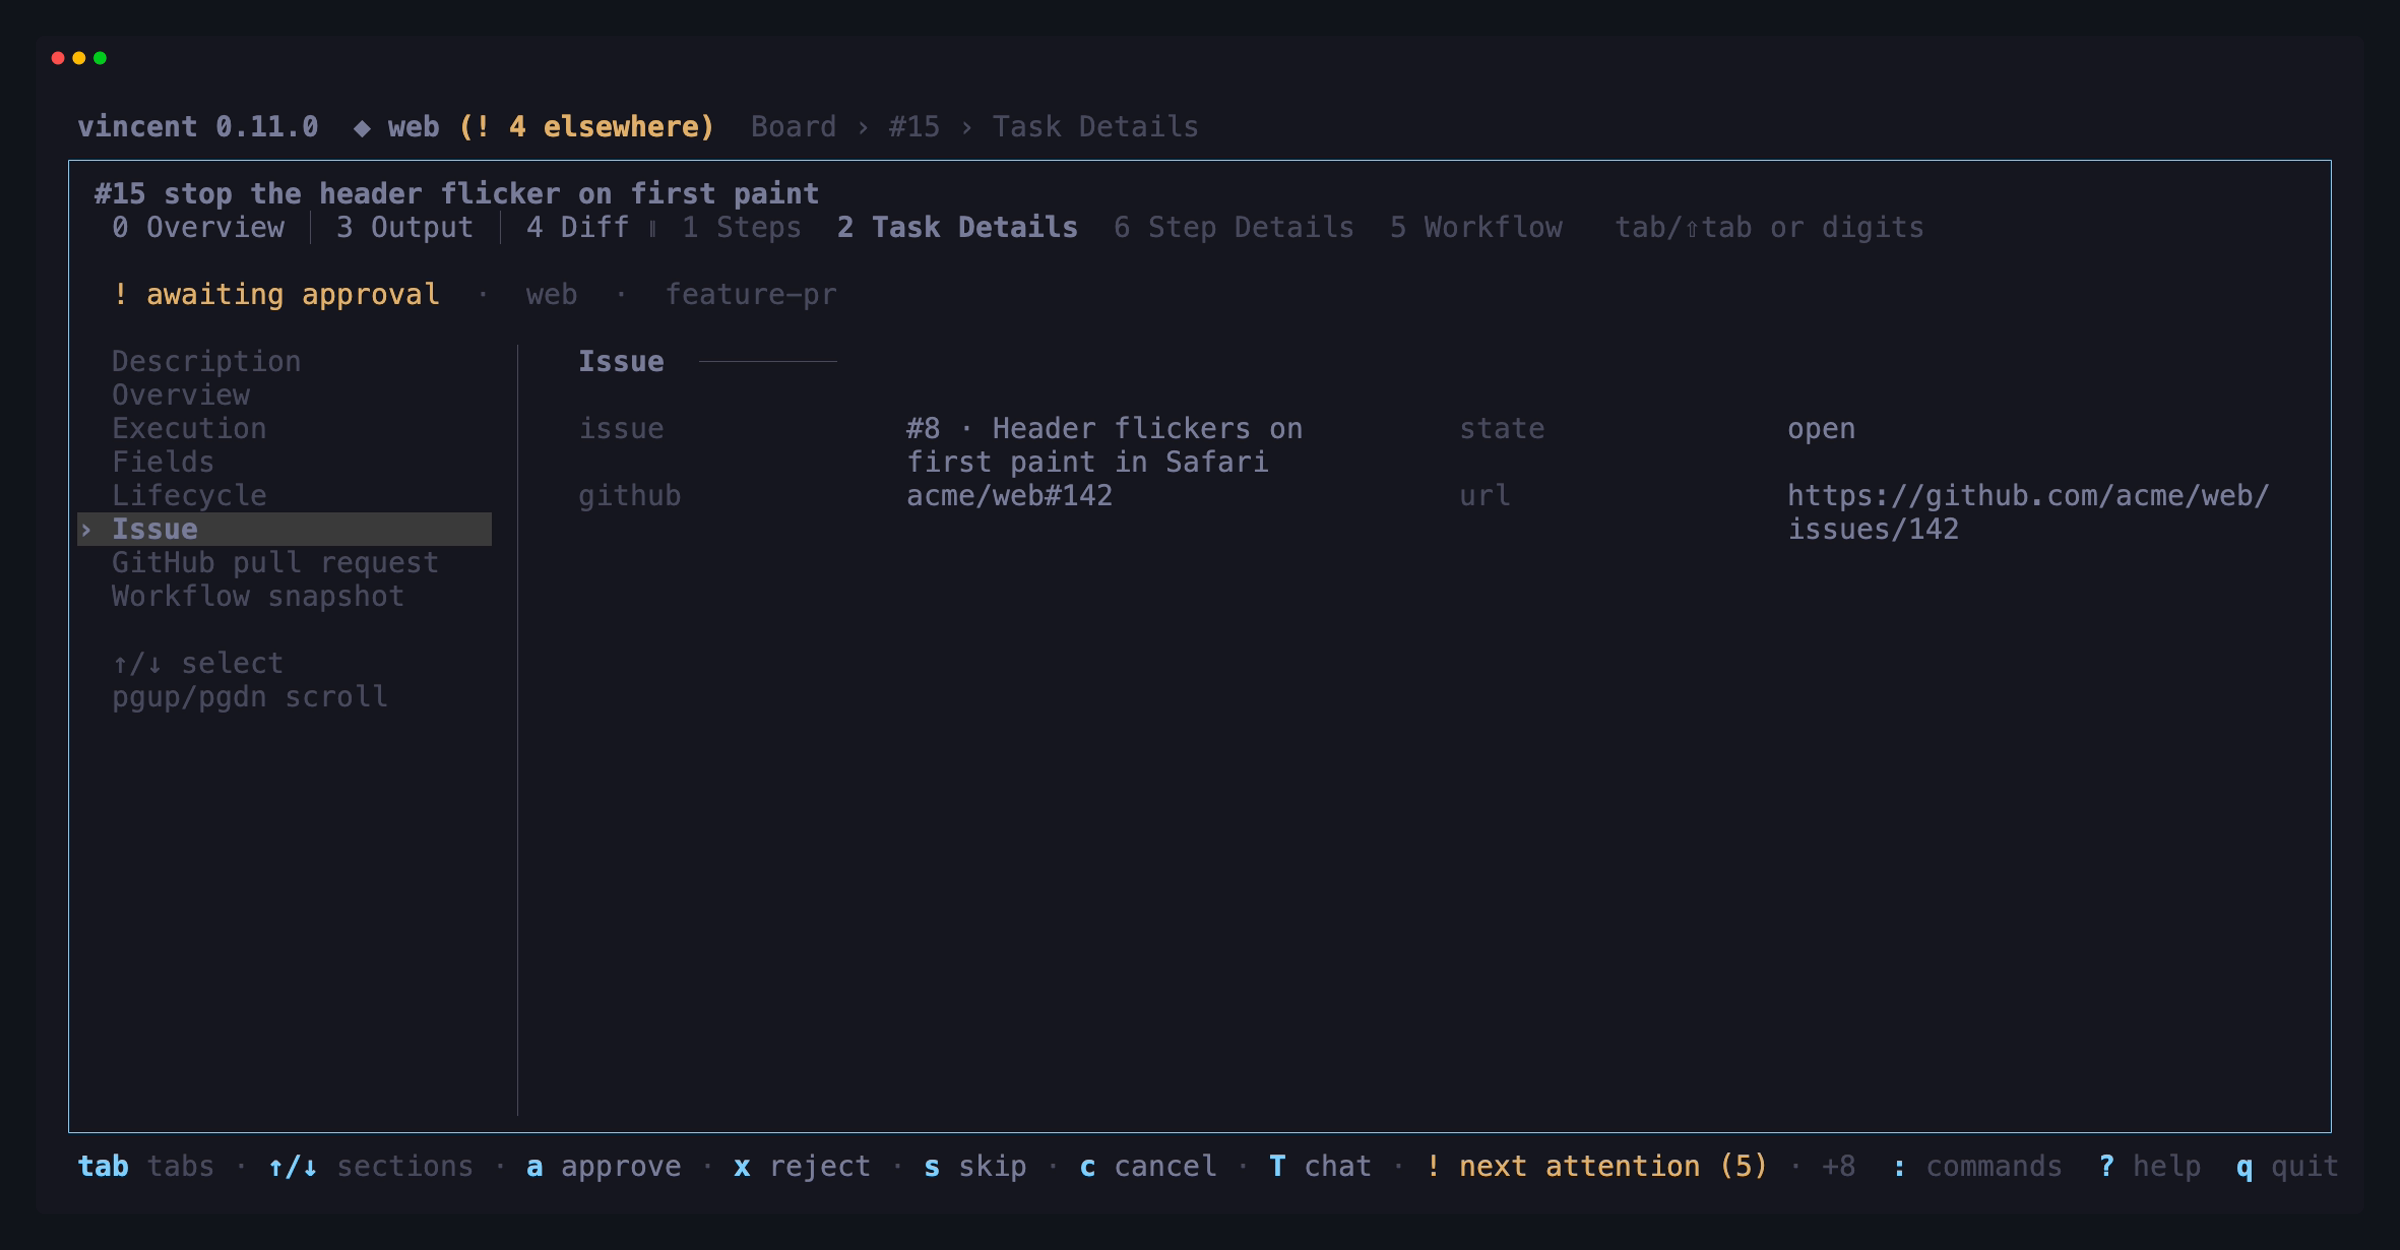This screenshot has height=1250, width=2400.
Task: Click the task title '#15 stop the header flicker'
Action: coord(456,193)
